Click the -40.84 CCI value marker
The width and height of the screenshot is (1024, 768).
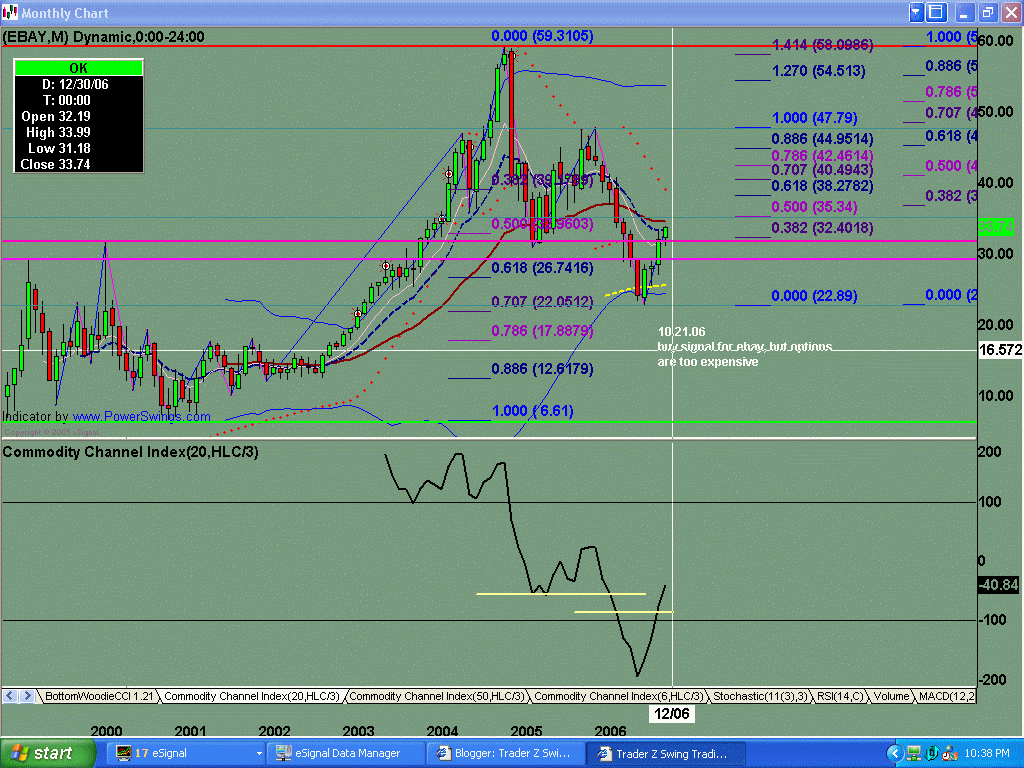point(998,585)
